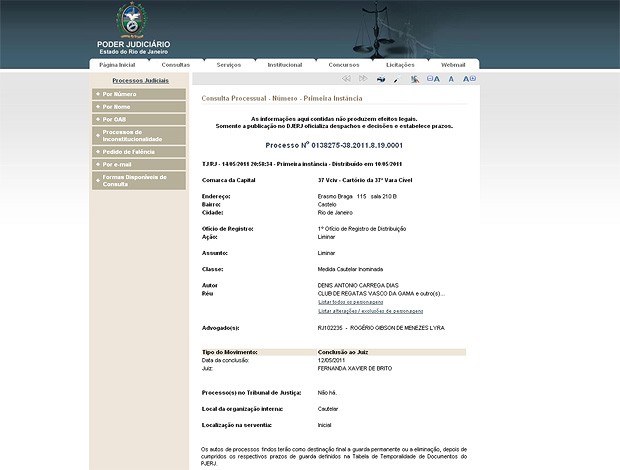Reset font size with plain A icon
Image resolution: width=620 pixels, height=470 pixels.
click(x=451, y=78)
